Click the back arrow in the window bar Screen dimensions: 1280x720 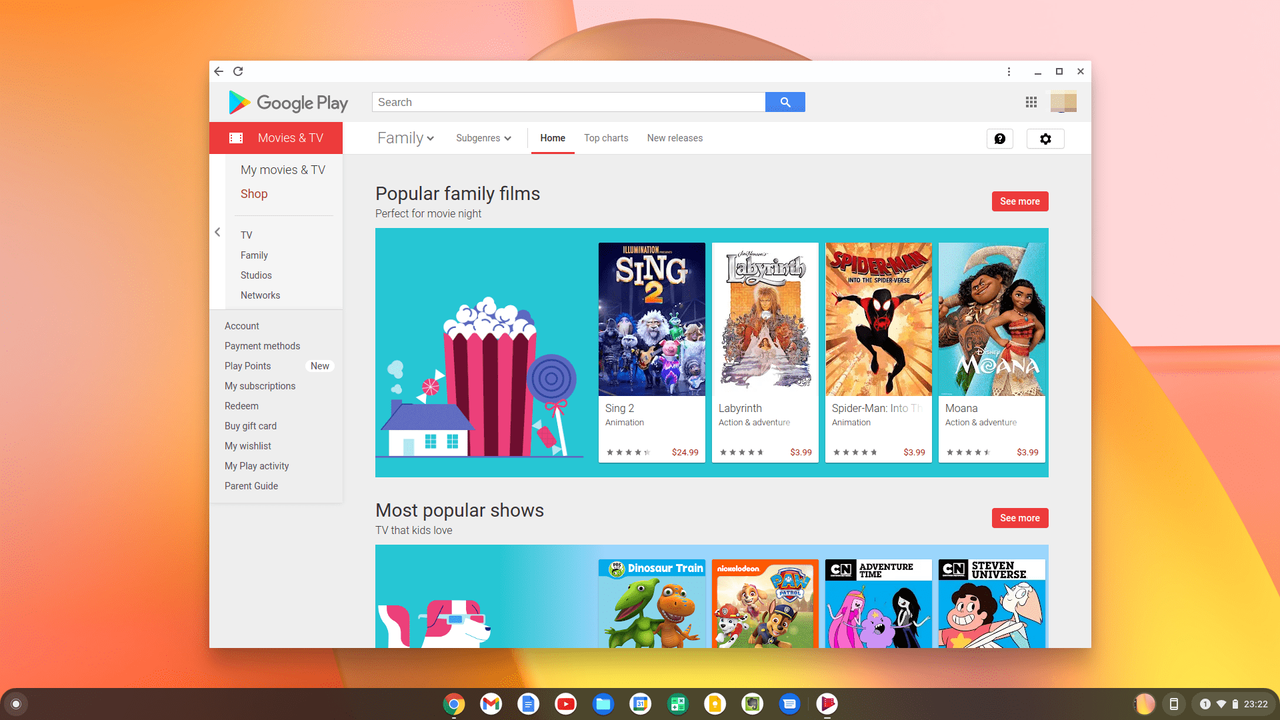[219, 71]
